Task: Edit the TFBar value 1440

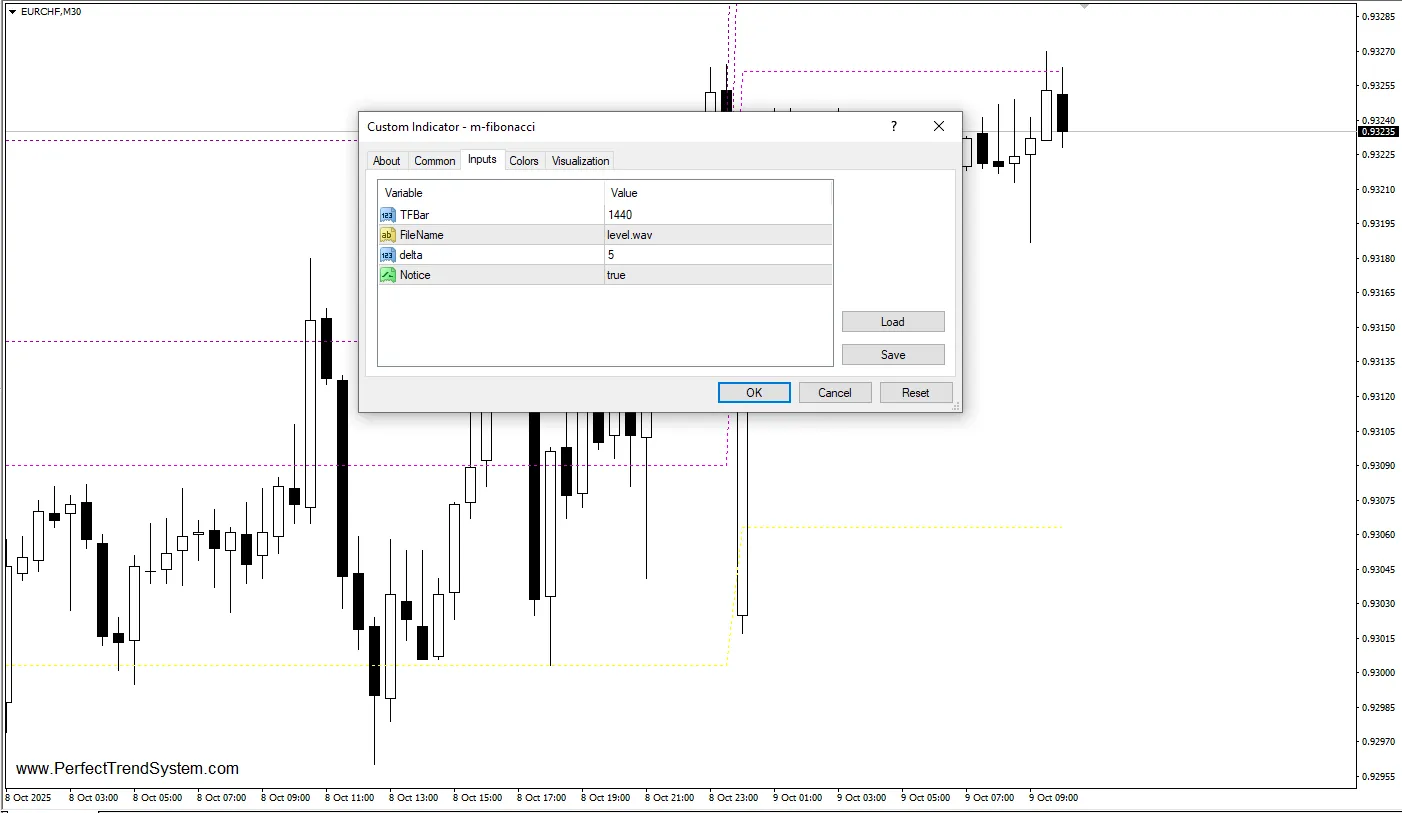Action: click(x=717, y=215)
